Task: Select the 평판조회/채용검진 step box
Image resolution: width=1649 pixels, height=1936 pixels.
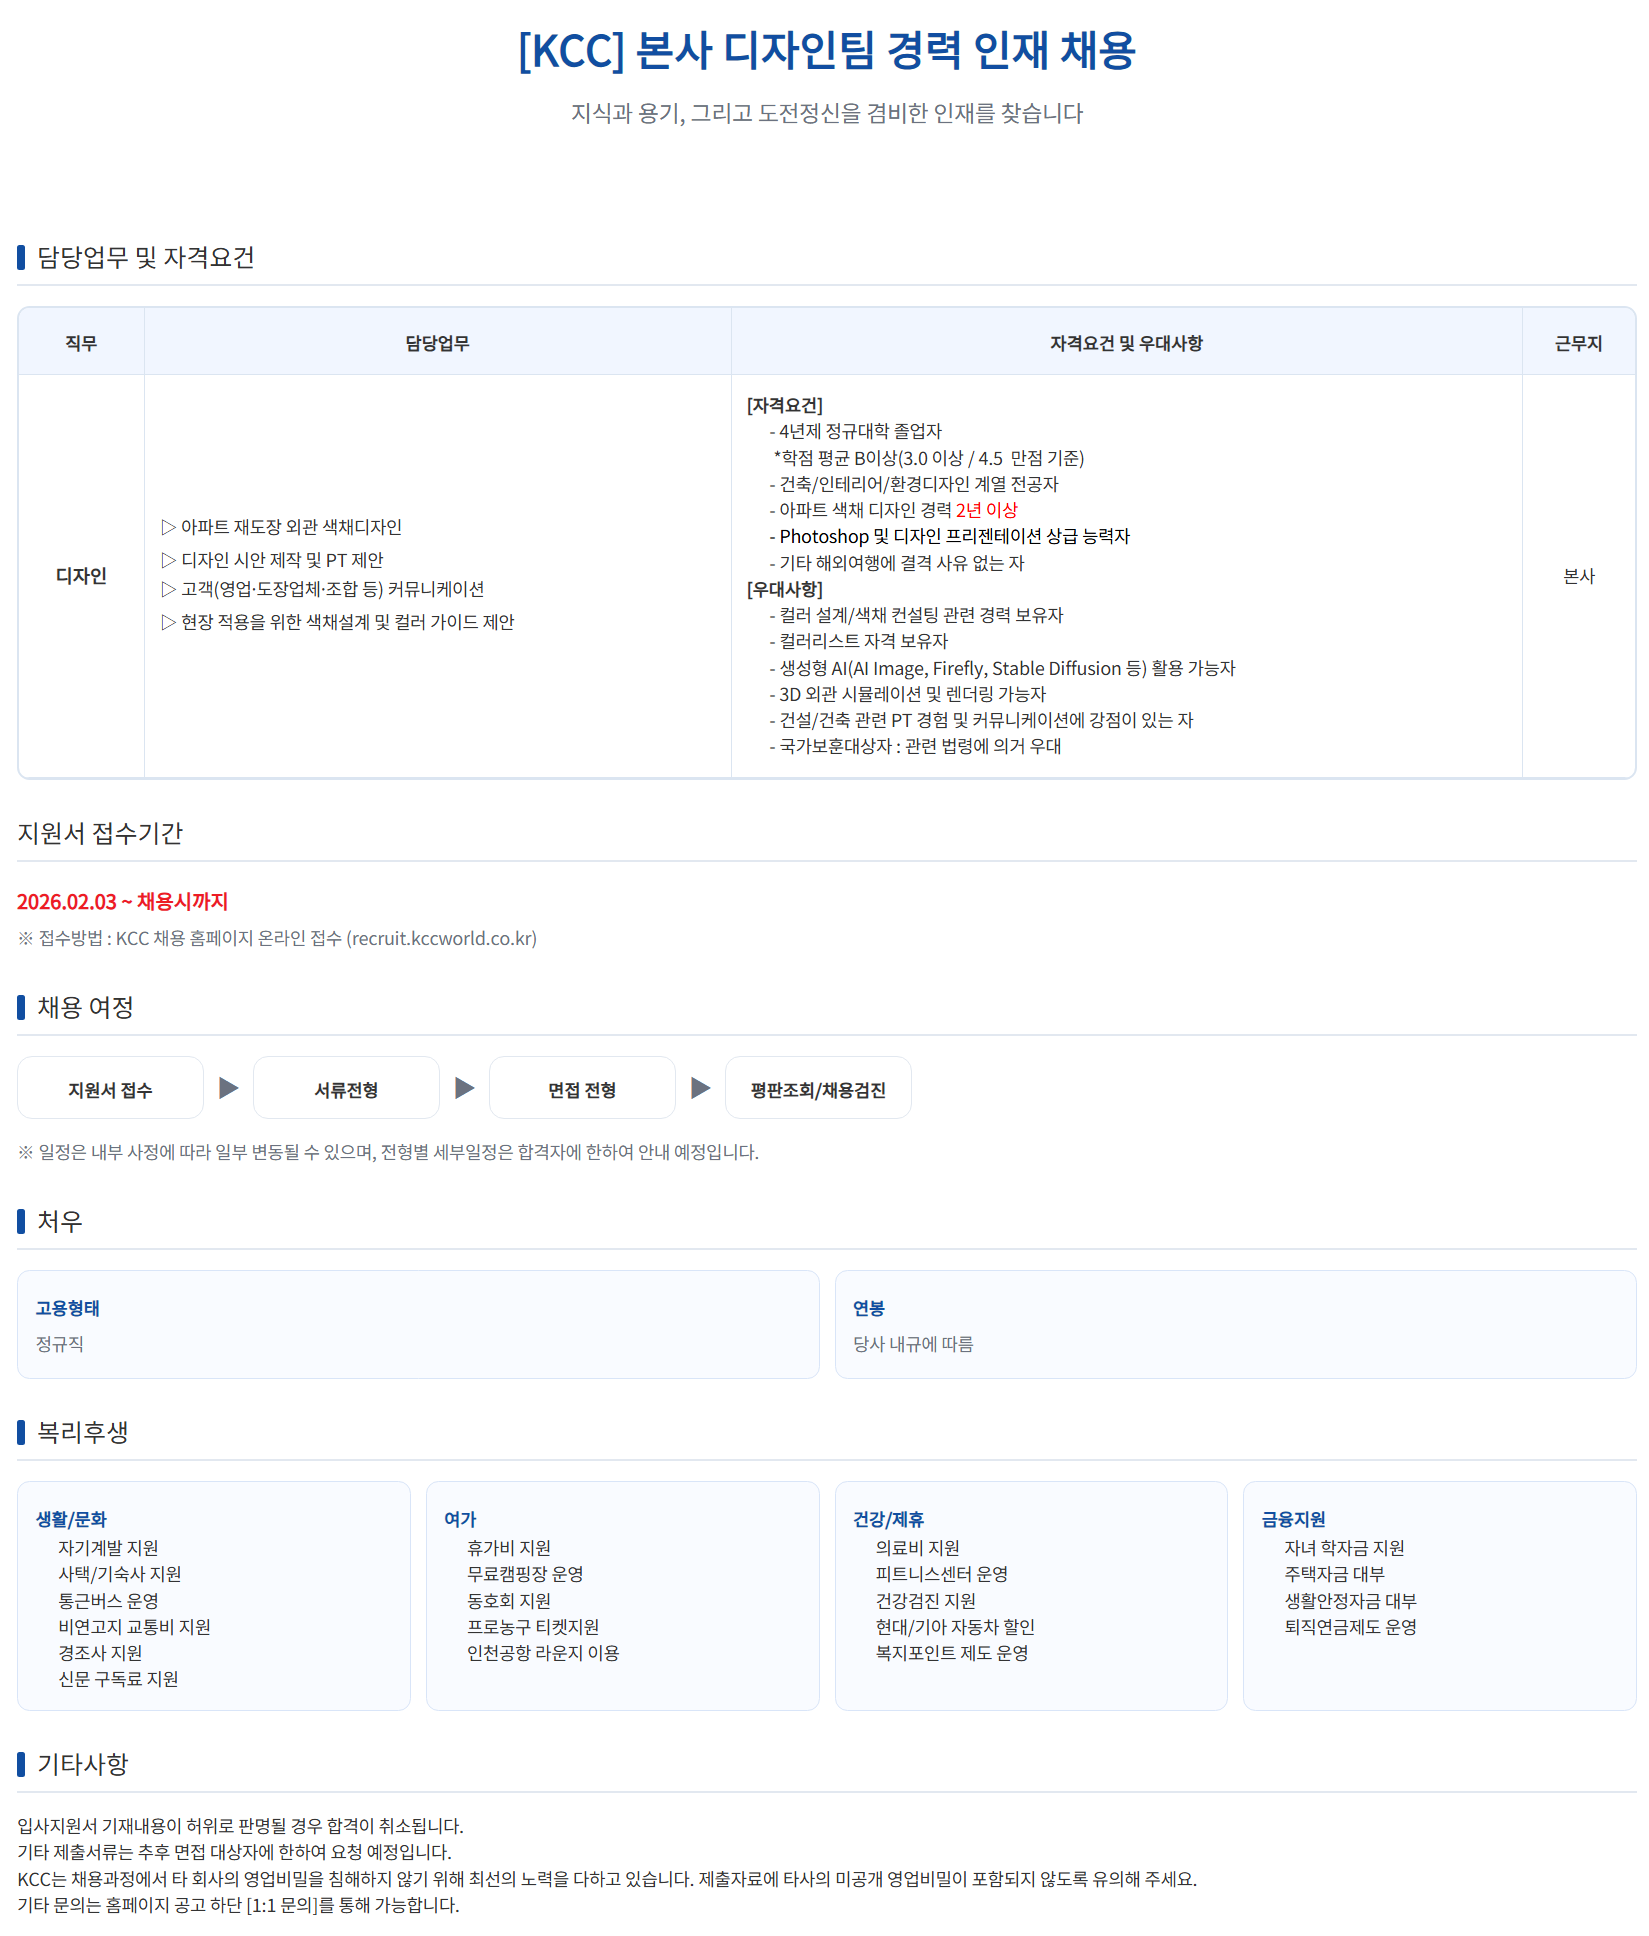Action: pos(818,1088)
